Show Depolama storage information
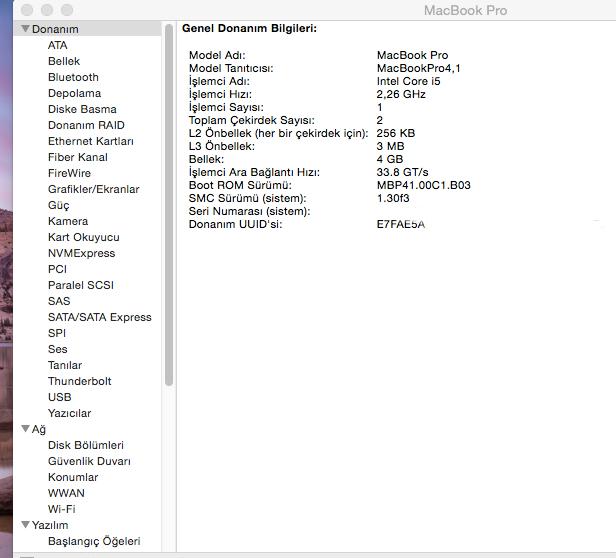 (x=74, y=93)
